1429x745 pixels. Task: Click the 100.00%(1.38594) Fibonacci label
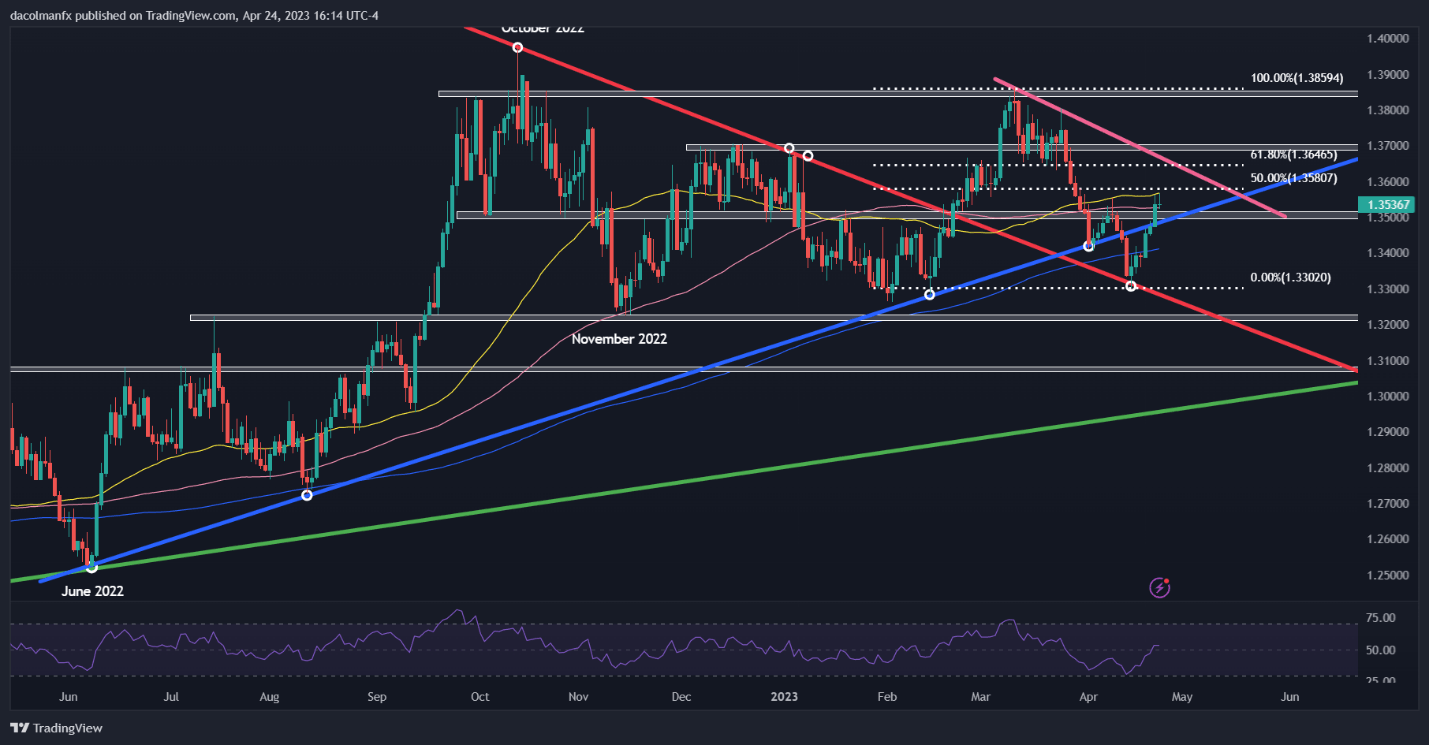[x=1296, y=77]
